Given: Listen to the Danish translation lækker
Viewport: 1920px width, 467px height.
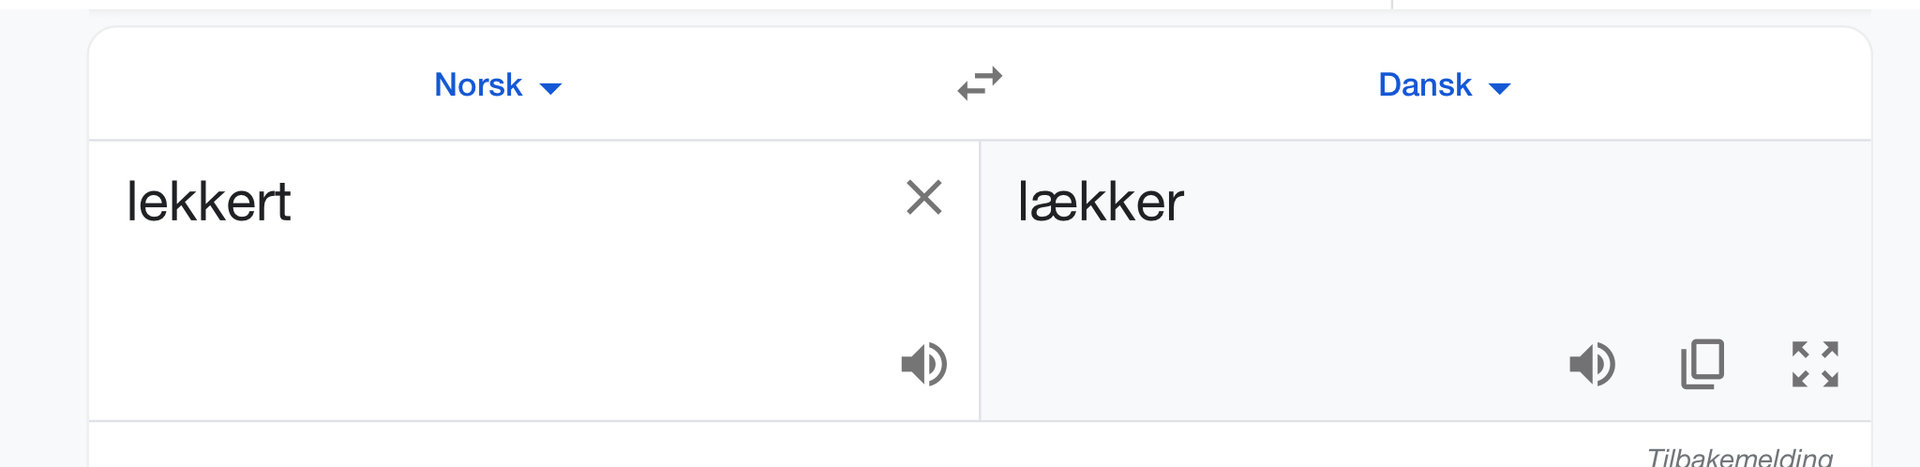Looking at the screenshot, I should pyautogui.click(x=1592, y=364).
